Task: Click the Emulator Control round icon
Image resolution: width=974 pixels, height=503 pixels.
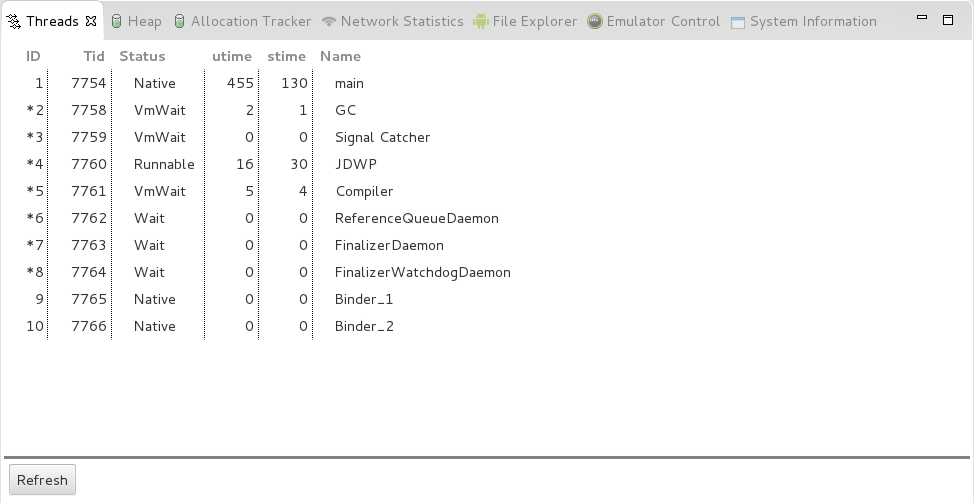Action: (x=594, y=22)
